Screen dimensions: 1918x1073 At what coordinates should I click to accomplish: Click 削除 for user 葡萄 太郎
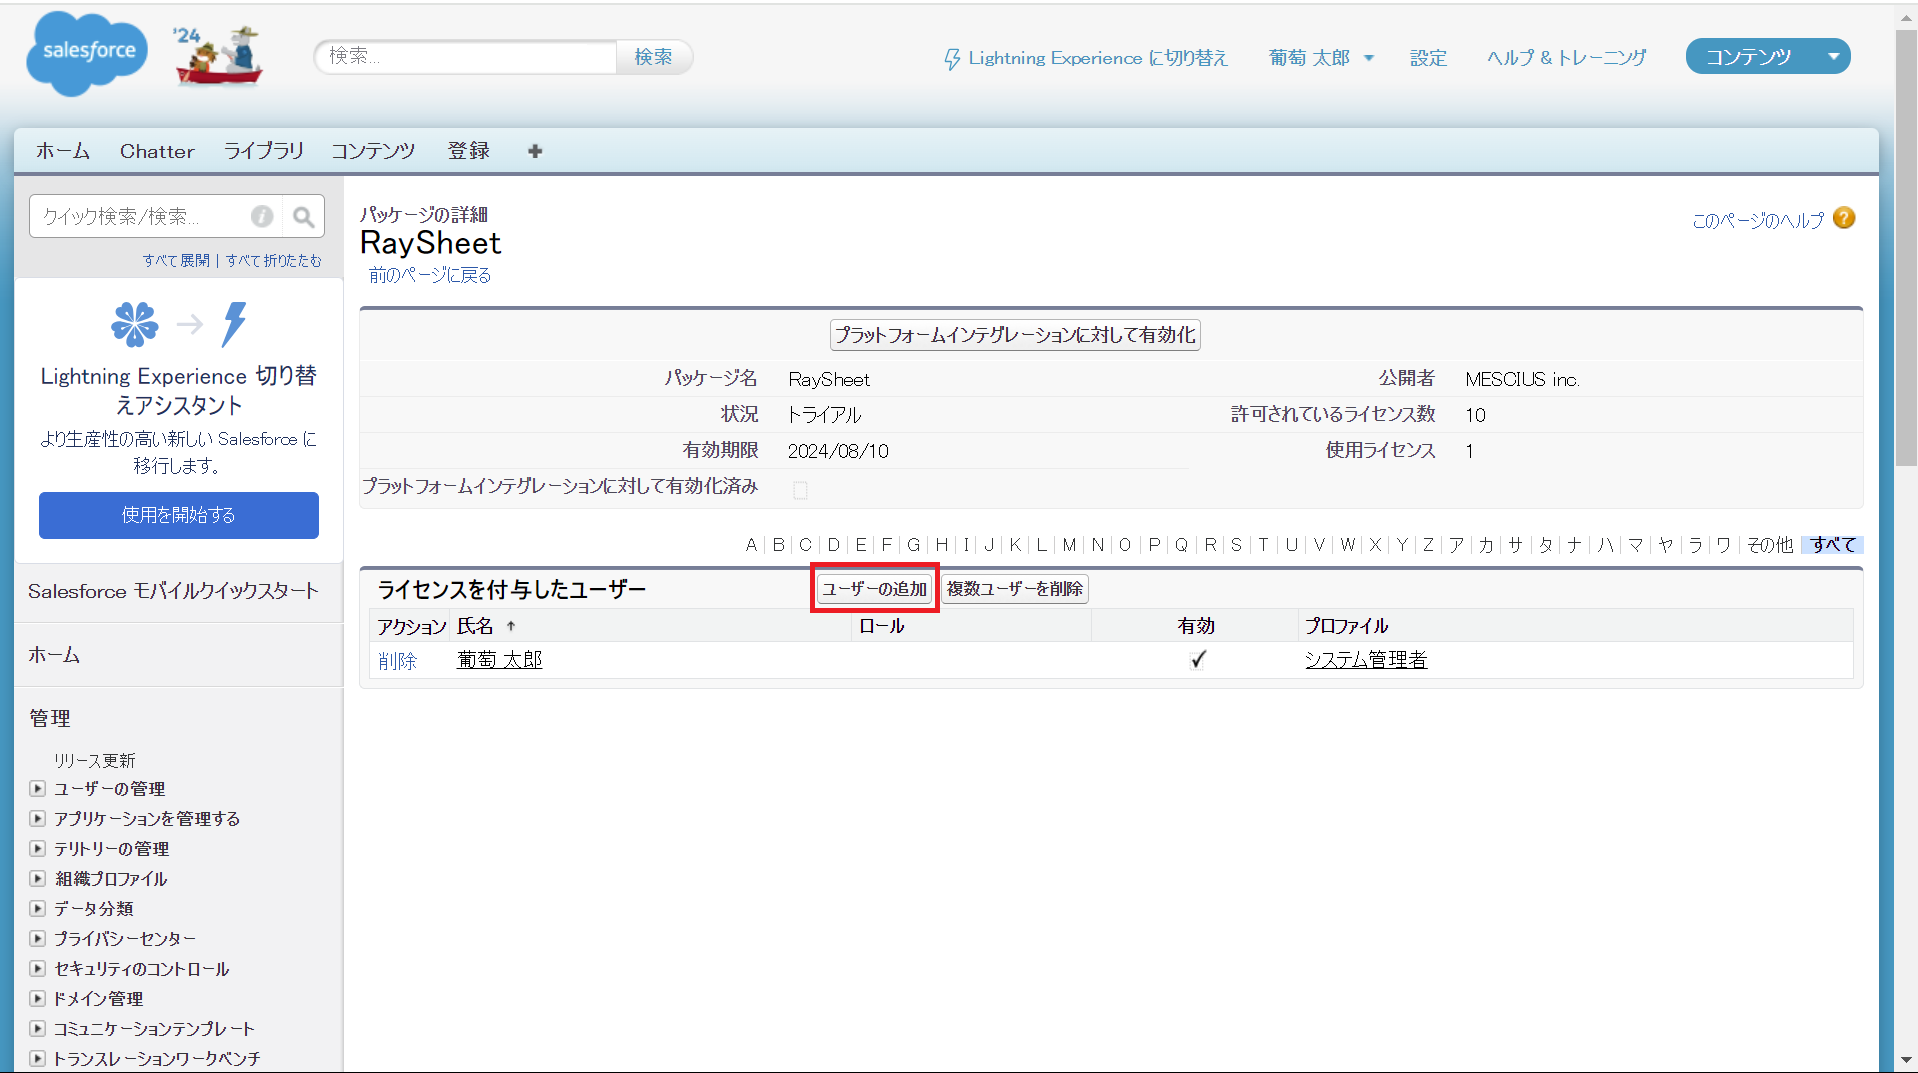pos(397,661)
